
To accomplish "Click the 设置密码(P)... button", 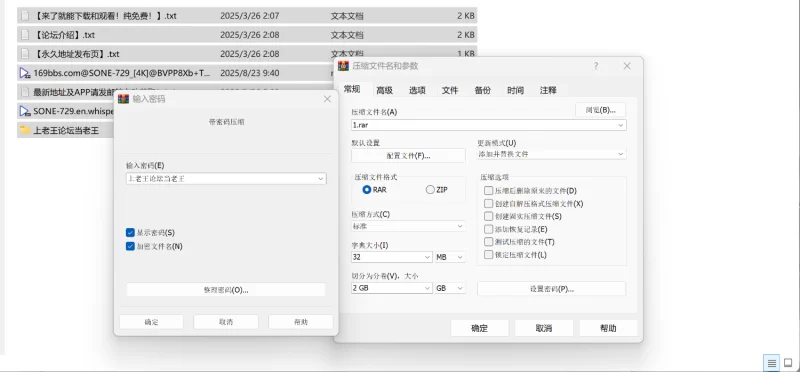I will coord(552,289).
